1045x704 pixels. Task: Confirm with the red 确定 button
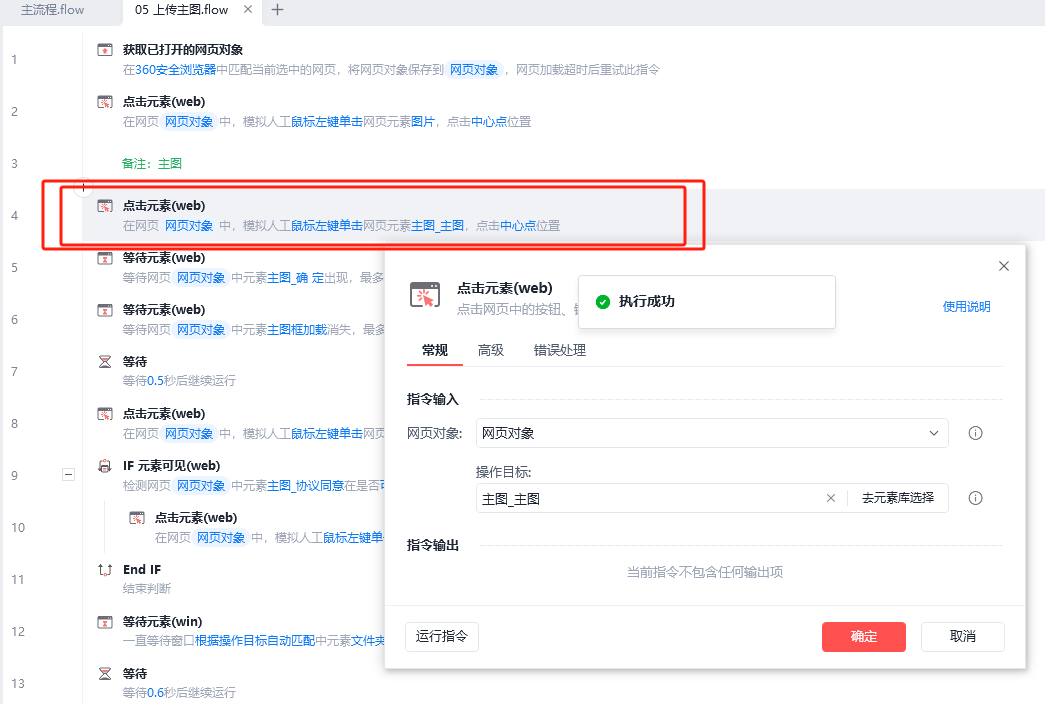click(x=864, y=637)
